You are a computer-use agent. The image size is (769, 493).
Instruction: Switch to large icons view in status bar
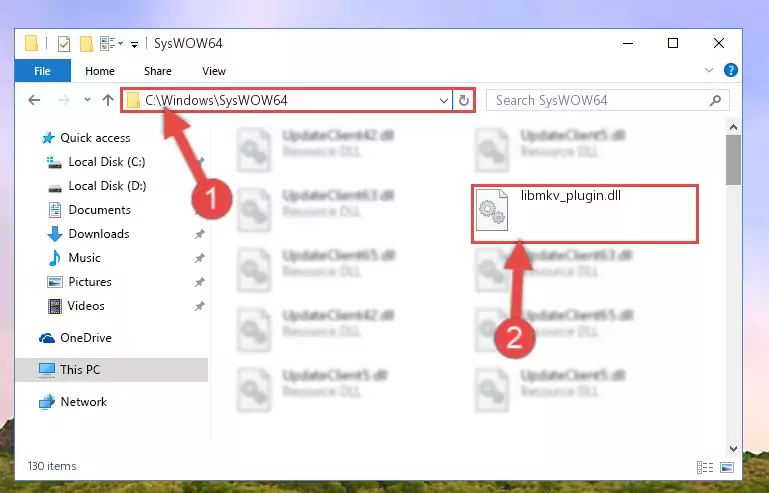(727, 467)
